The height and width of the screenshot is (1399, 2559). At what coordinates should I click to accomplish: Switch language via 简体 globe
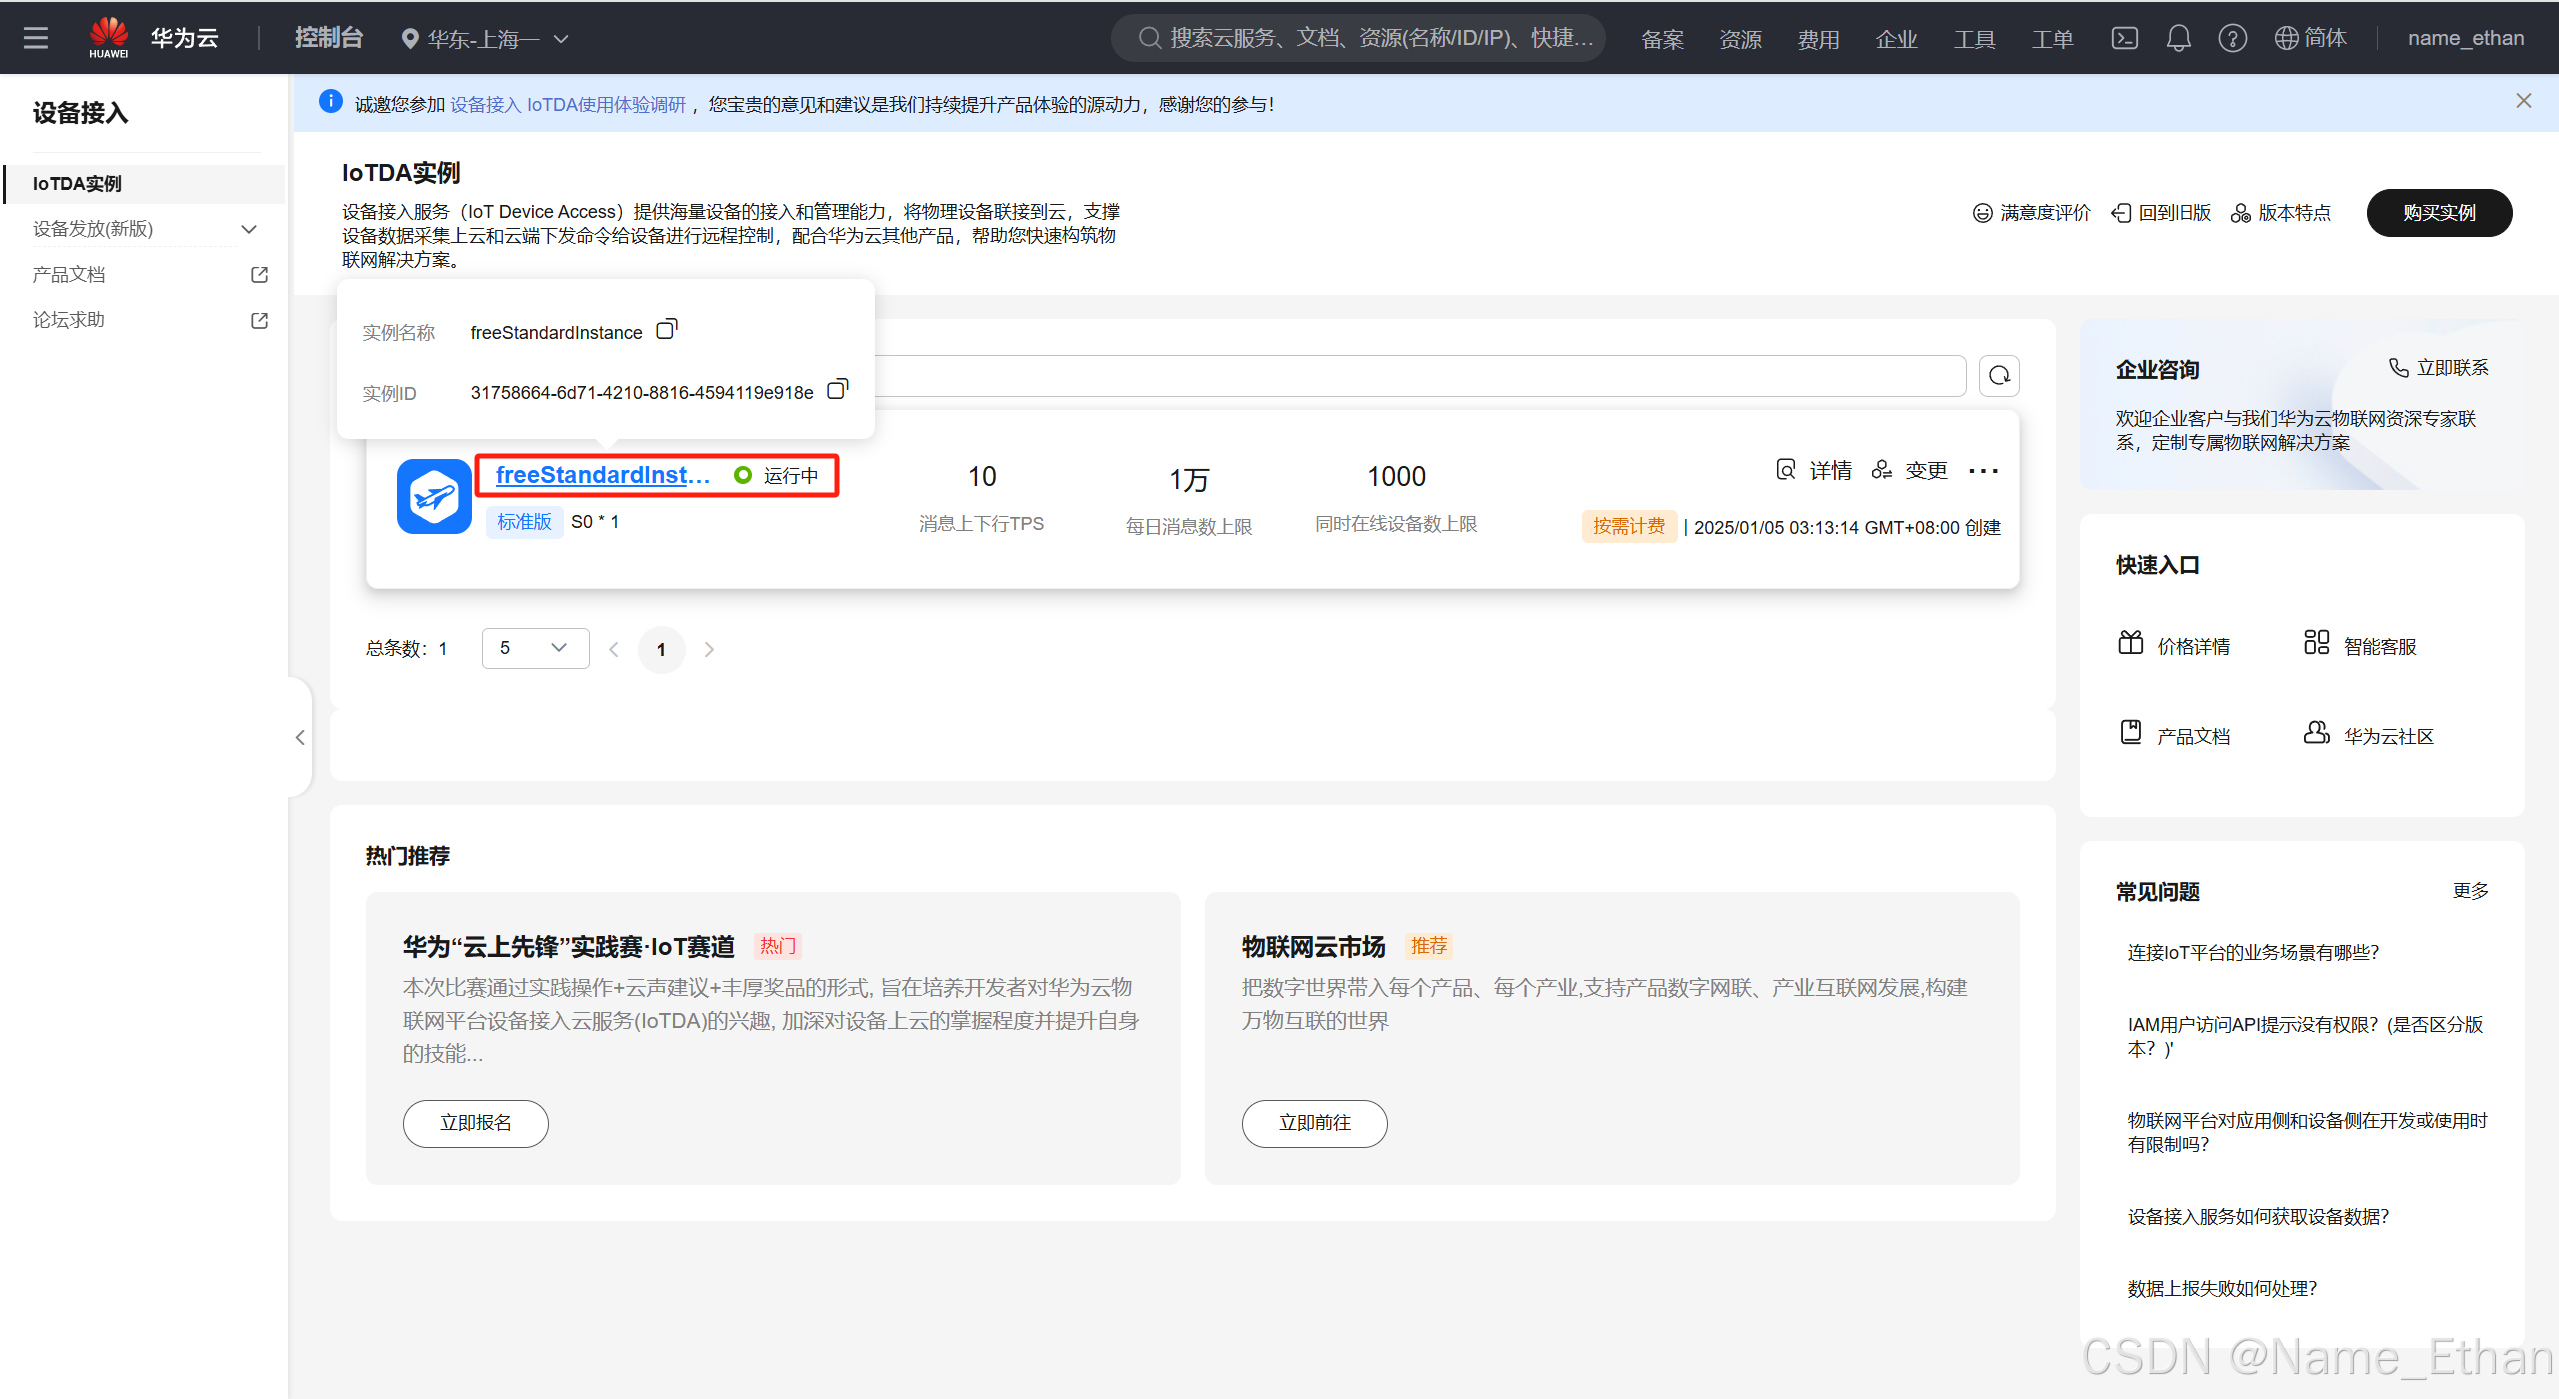tap(2310, 38)
